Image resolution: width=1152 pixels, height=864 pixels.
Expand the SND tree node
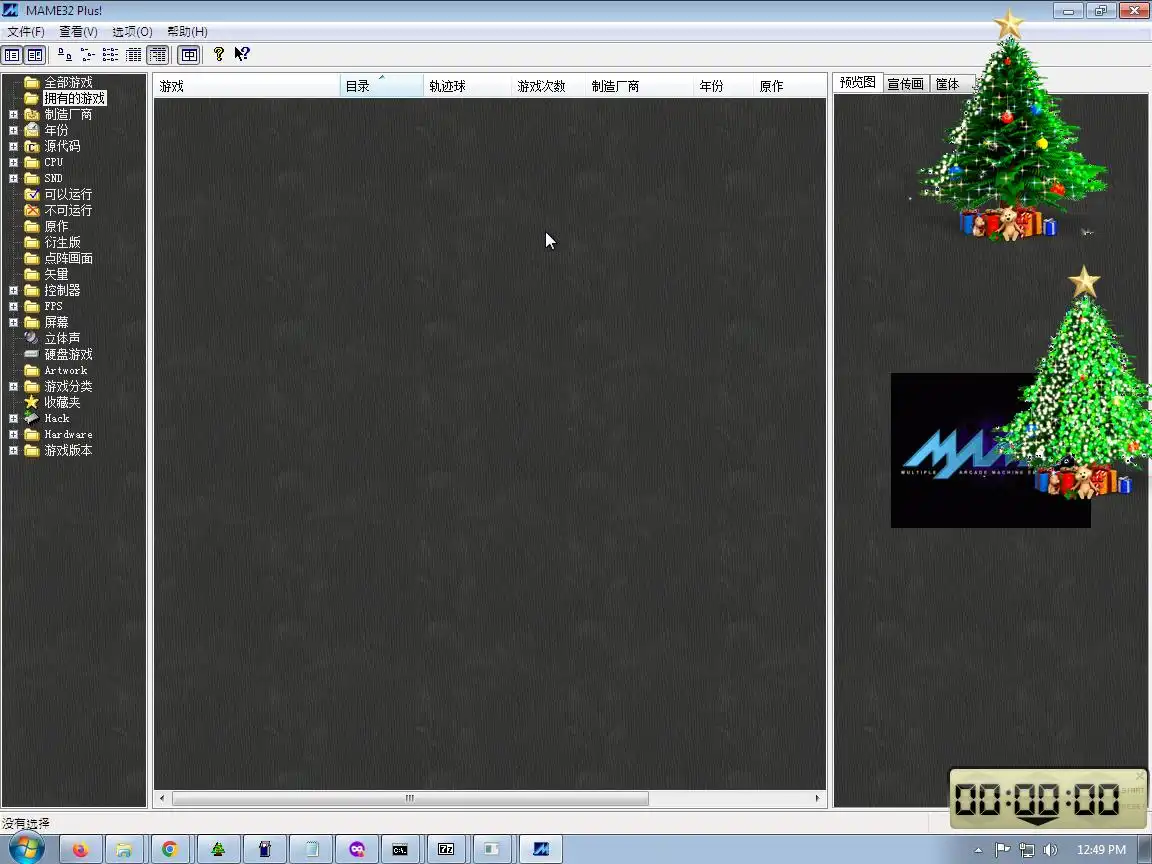coord(13,179)
